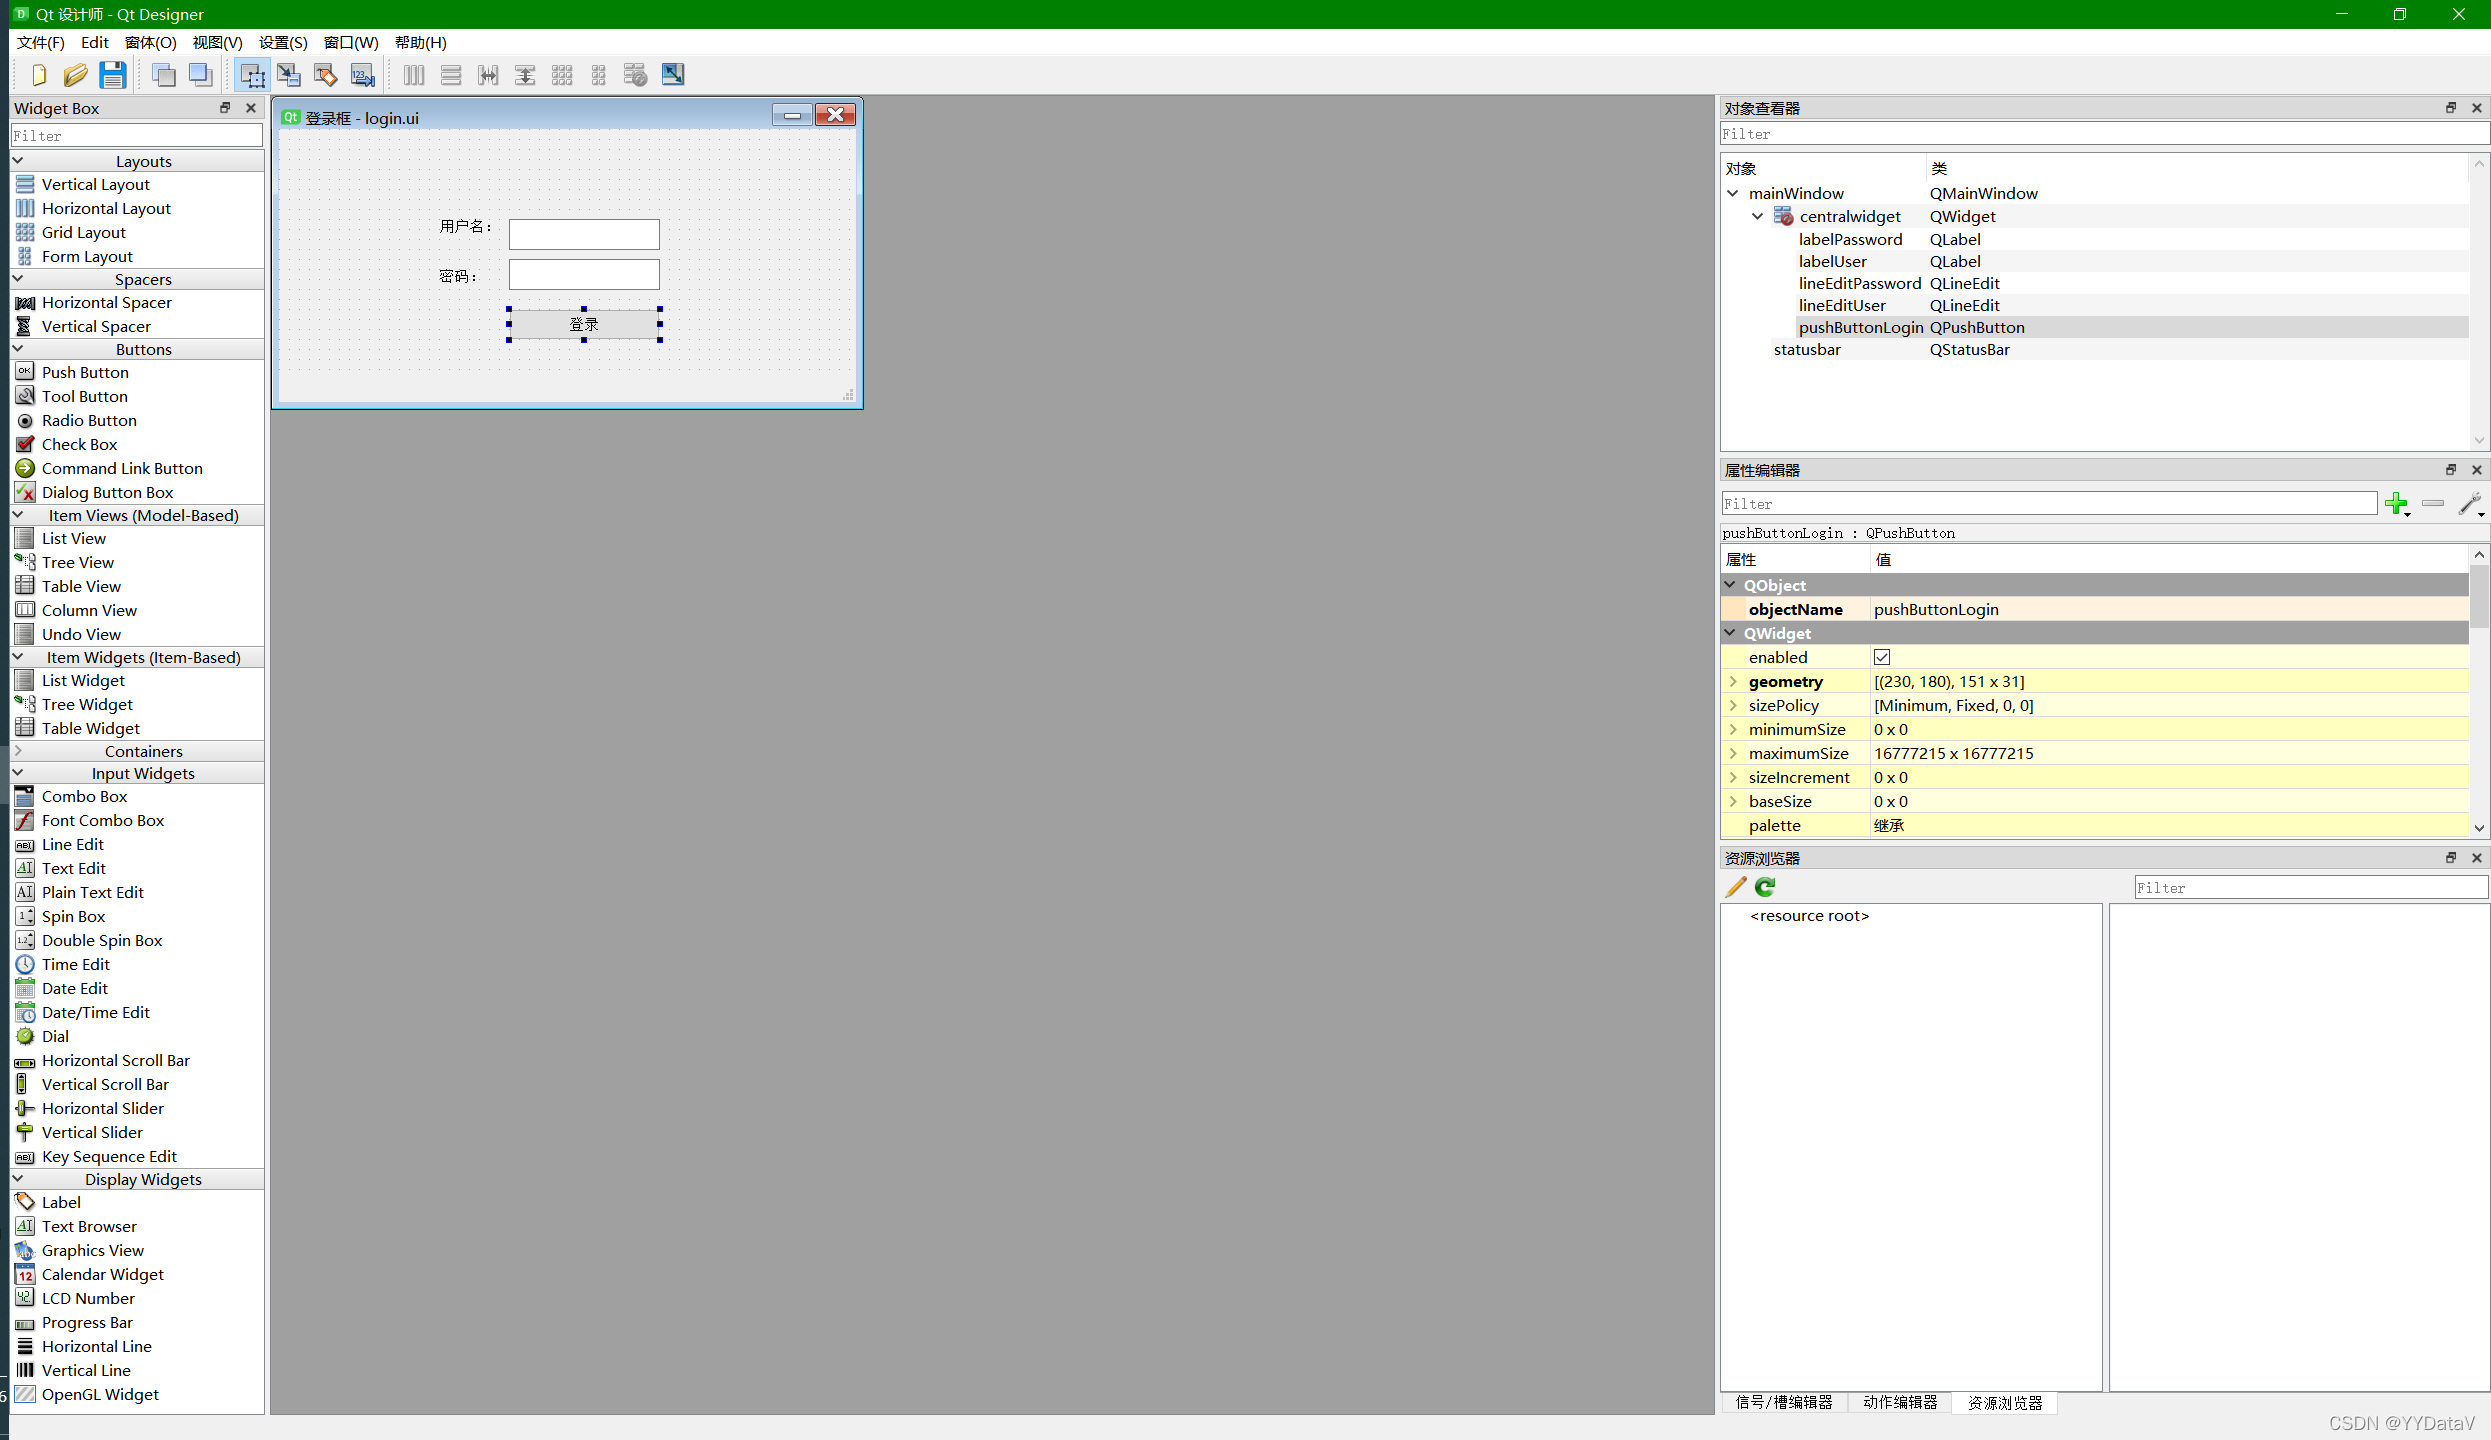The width and height of the screenshot is (2491, 1440).
Task: Collapse the mainWindow item in object inspector
Action: click(x=1733, y=192)
